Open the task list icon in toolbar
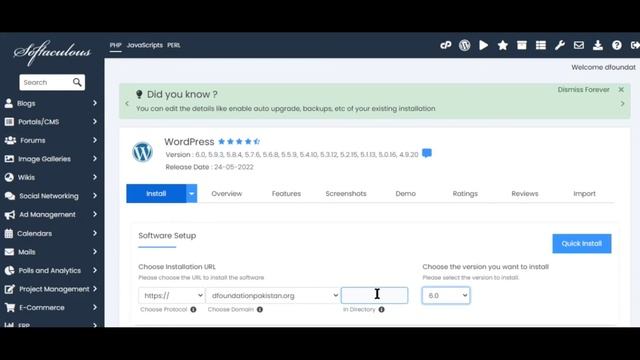The image size is (640, 360). (x=541, y=45)
